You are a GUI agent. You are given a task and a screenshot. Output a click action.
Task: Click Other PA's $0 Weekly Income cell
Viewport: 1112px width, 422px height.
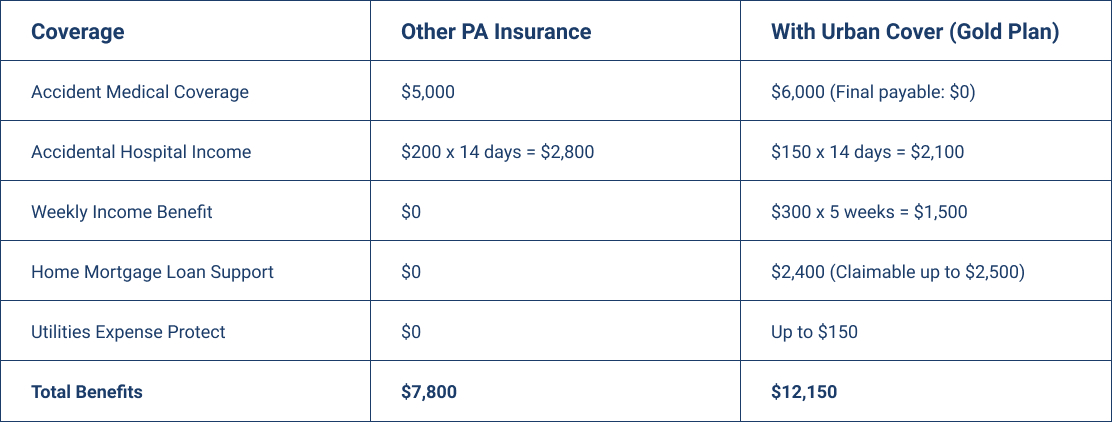pos(412,212)
